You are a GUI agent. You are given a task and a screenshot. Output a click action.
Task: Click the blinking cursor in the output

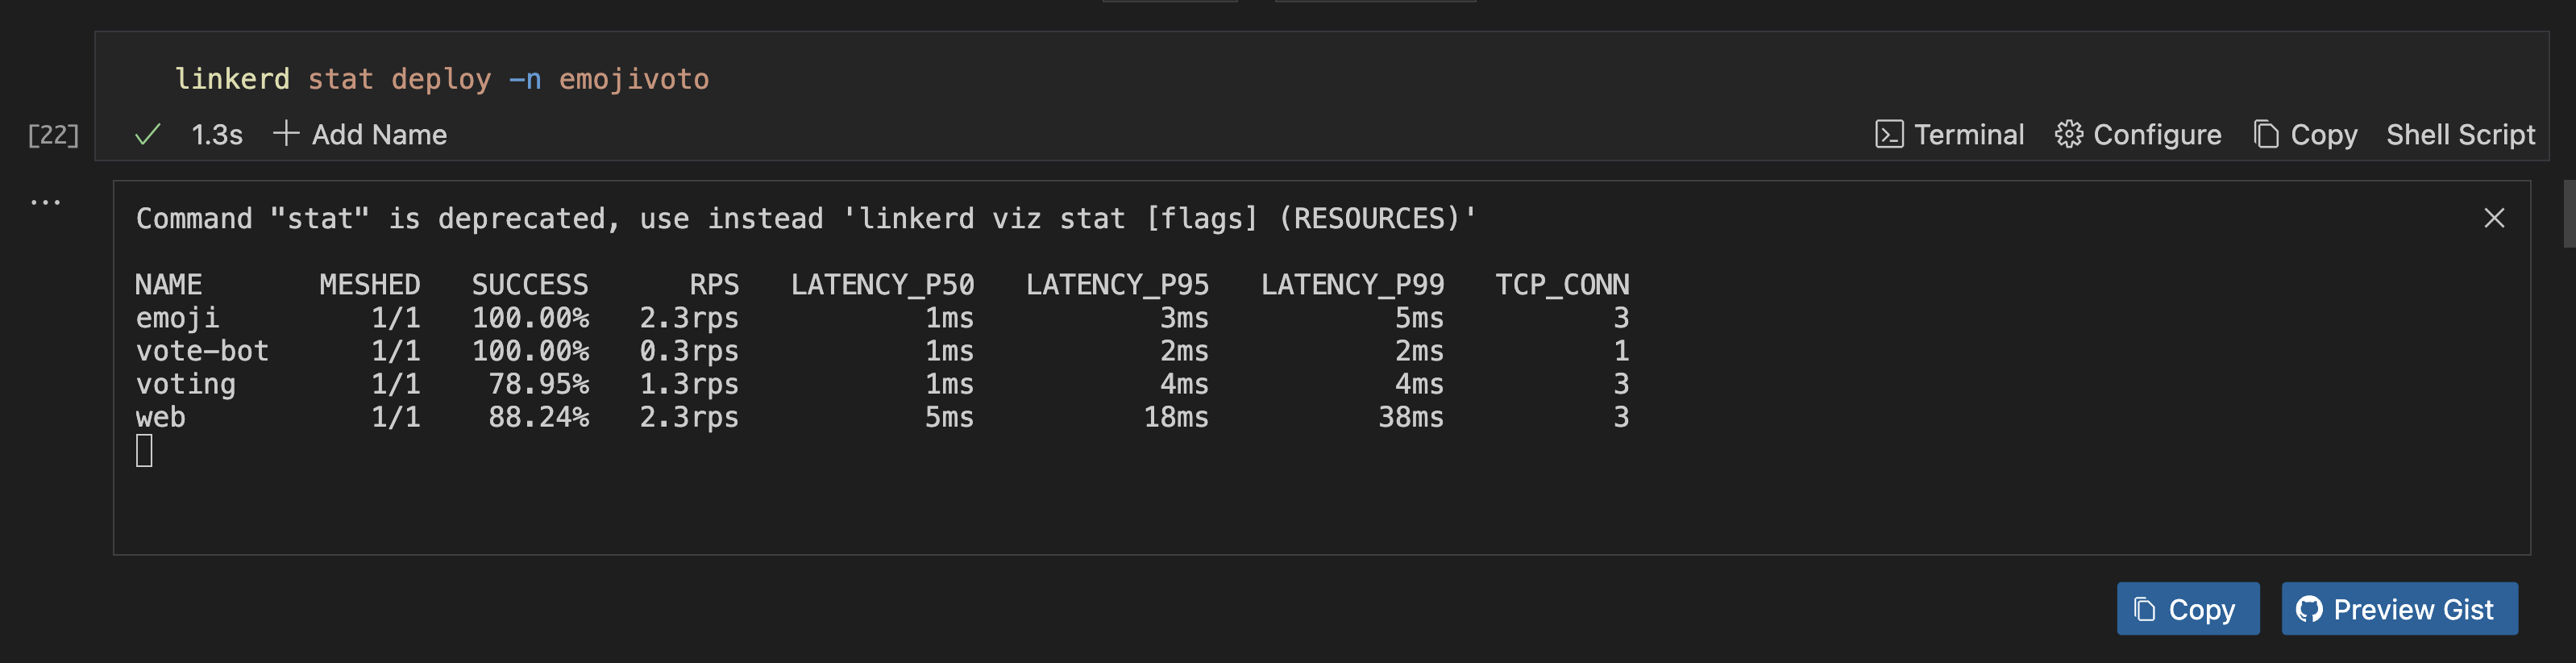(x=145, y=451)
